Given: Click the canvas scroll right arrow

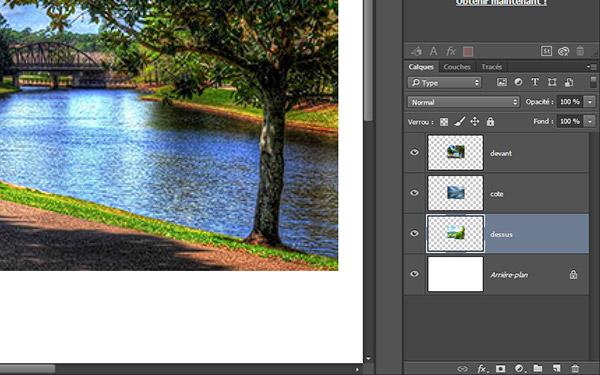Looking at the screenshot, I should click(x=357, y=369).
